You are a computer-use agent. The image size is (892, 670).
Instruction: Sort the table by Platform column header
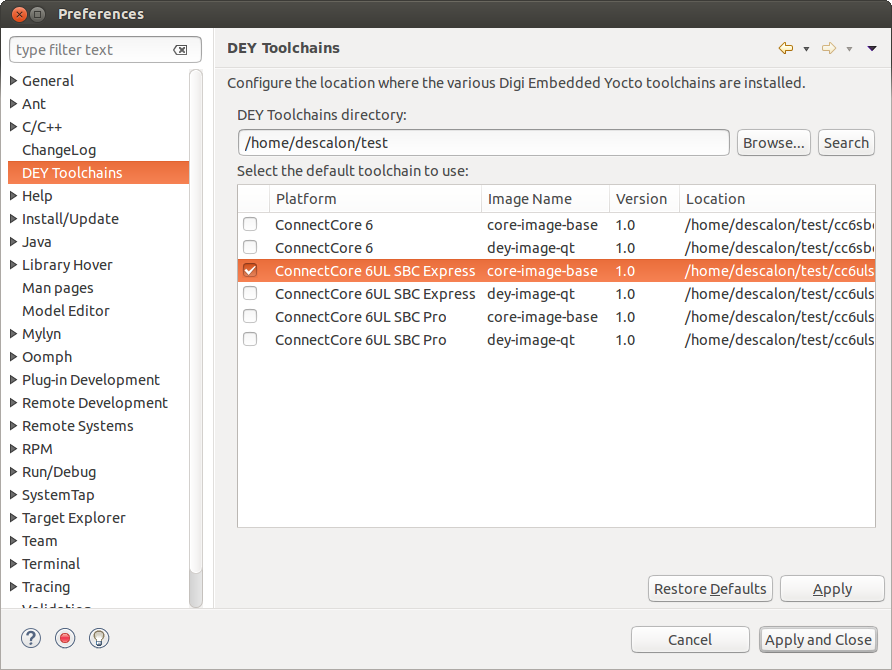375,199
